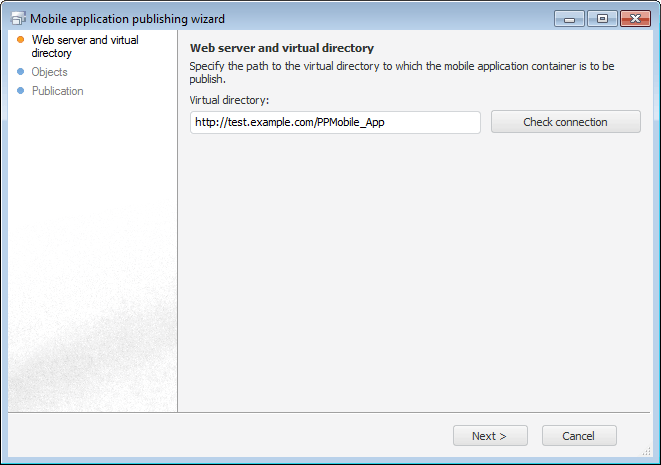Proceed with the Next > button
661x465 pixels.
pyautogui.click(x=489, y=436)
